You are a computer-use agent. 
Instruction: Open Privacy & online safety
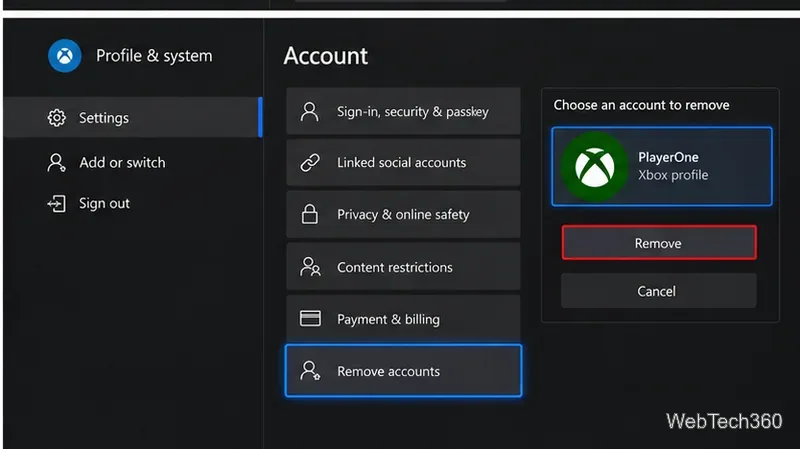click(x=404, y=214)
